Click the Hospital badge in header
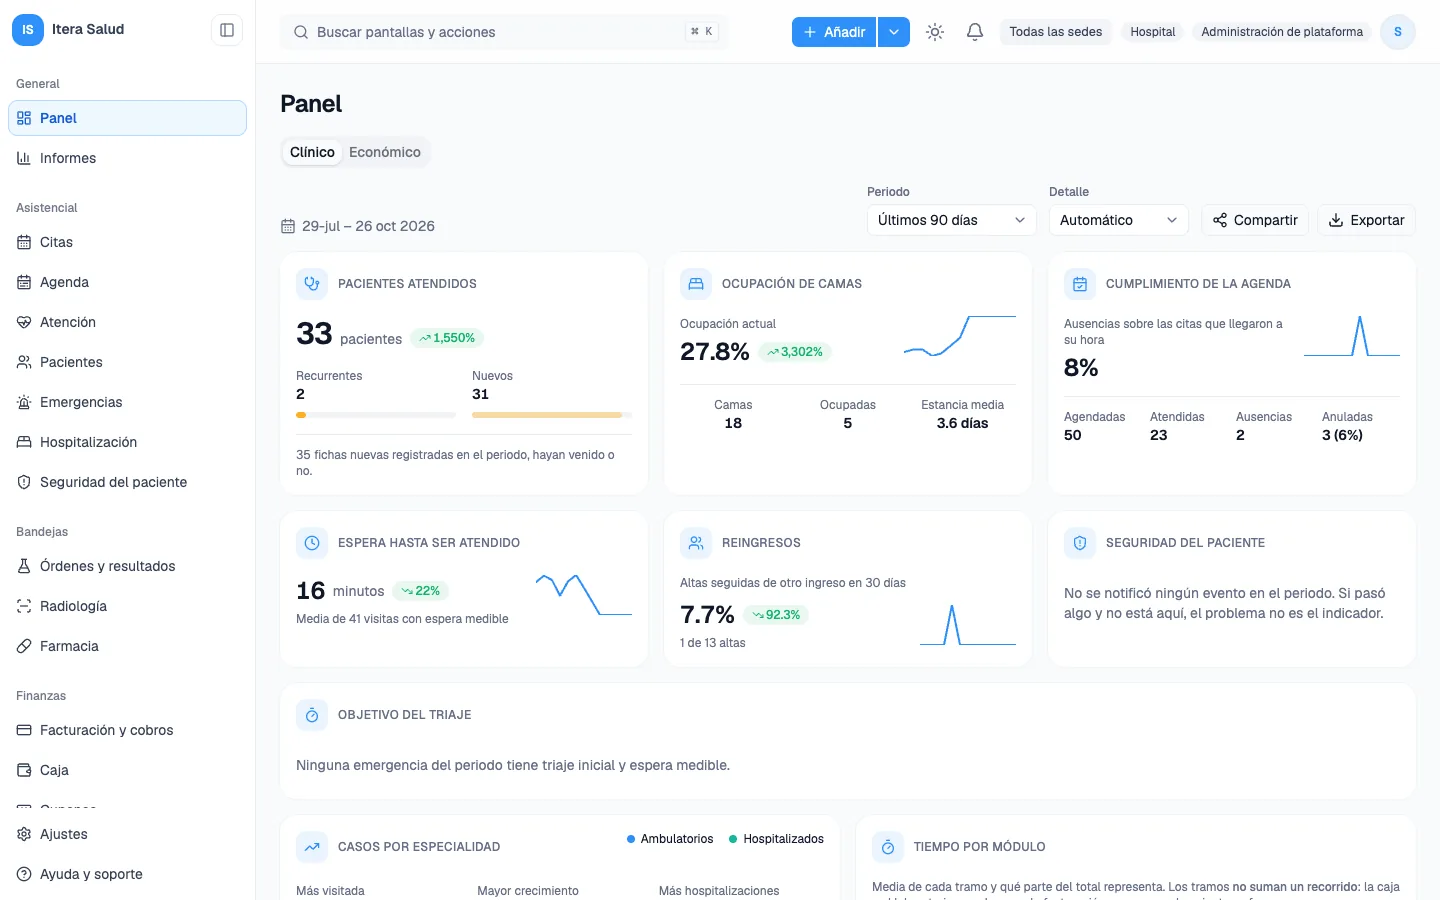This screenshot has height=900, width=1440. [x=1153, y=32]
